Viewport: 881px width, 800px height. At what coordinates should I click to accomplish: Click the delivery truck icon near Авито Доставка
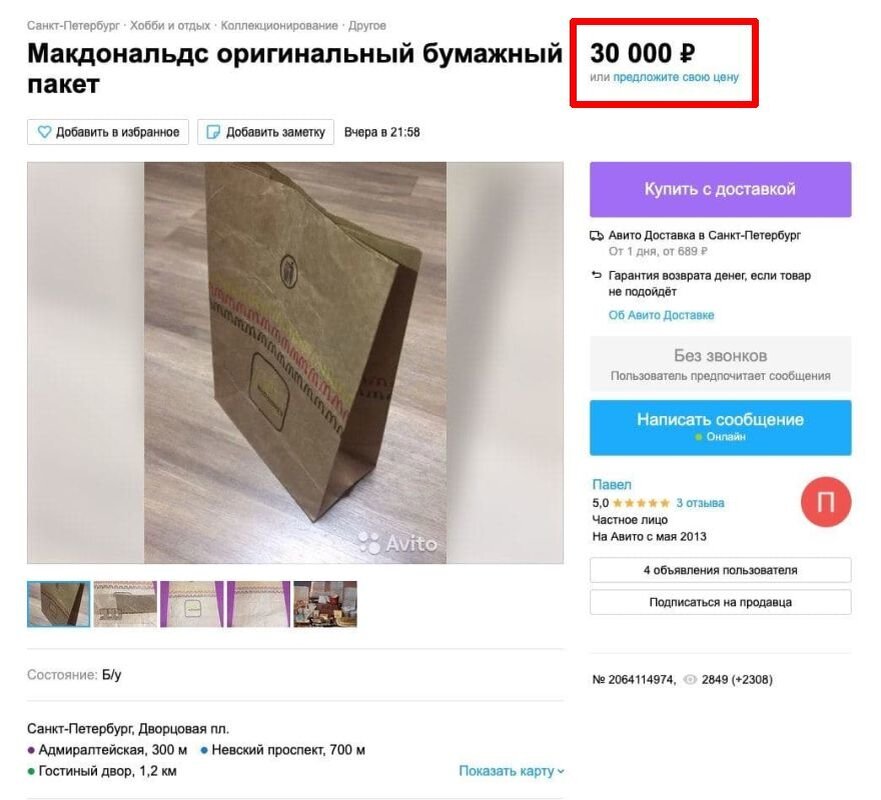coord(597,235)
